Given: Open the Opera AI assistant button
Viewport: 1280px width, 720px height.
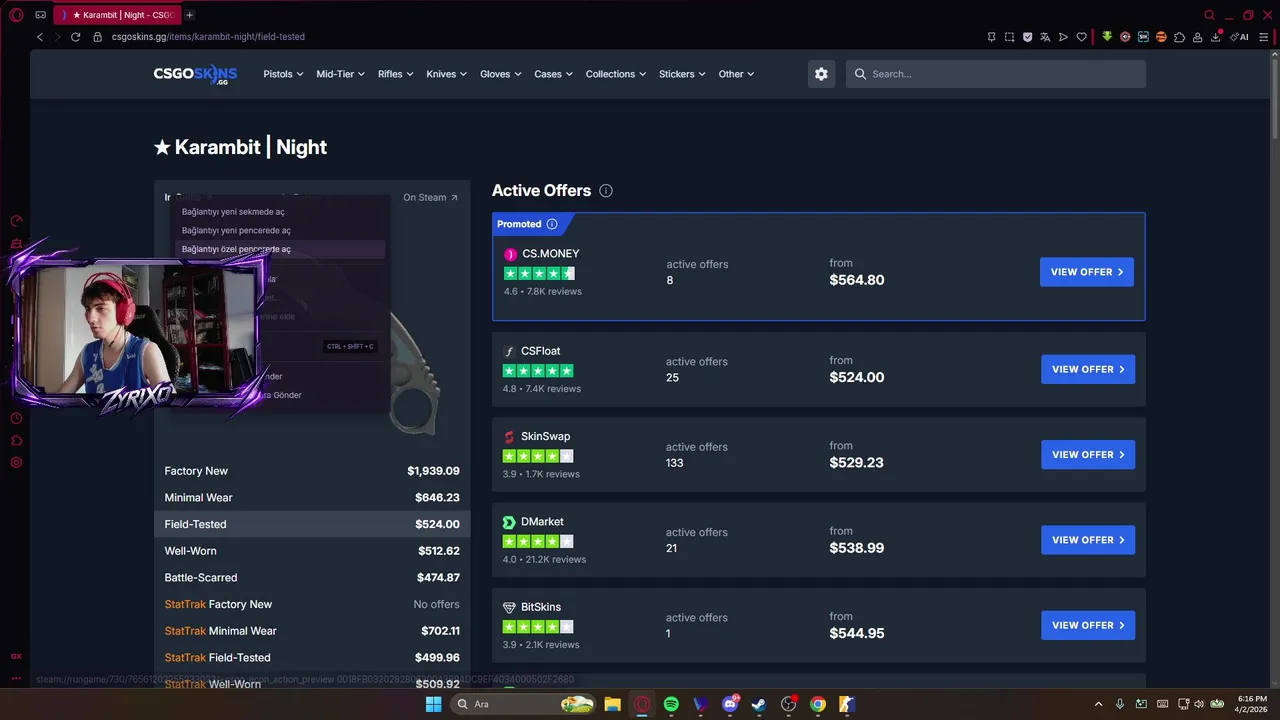Looking at the screenshot, I should [x=1240, y=37].
